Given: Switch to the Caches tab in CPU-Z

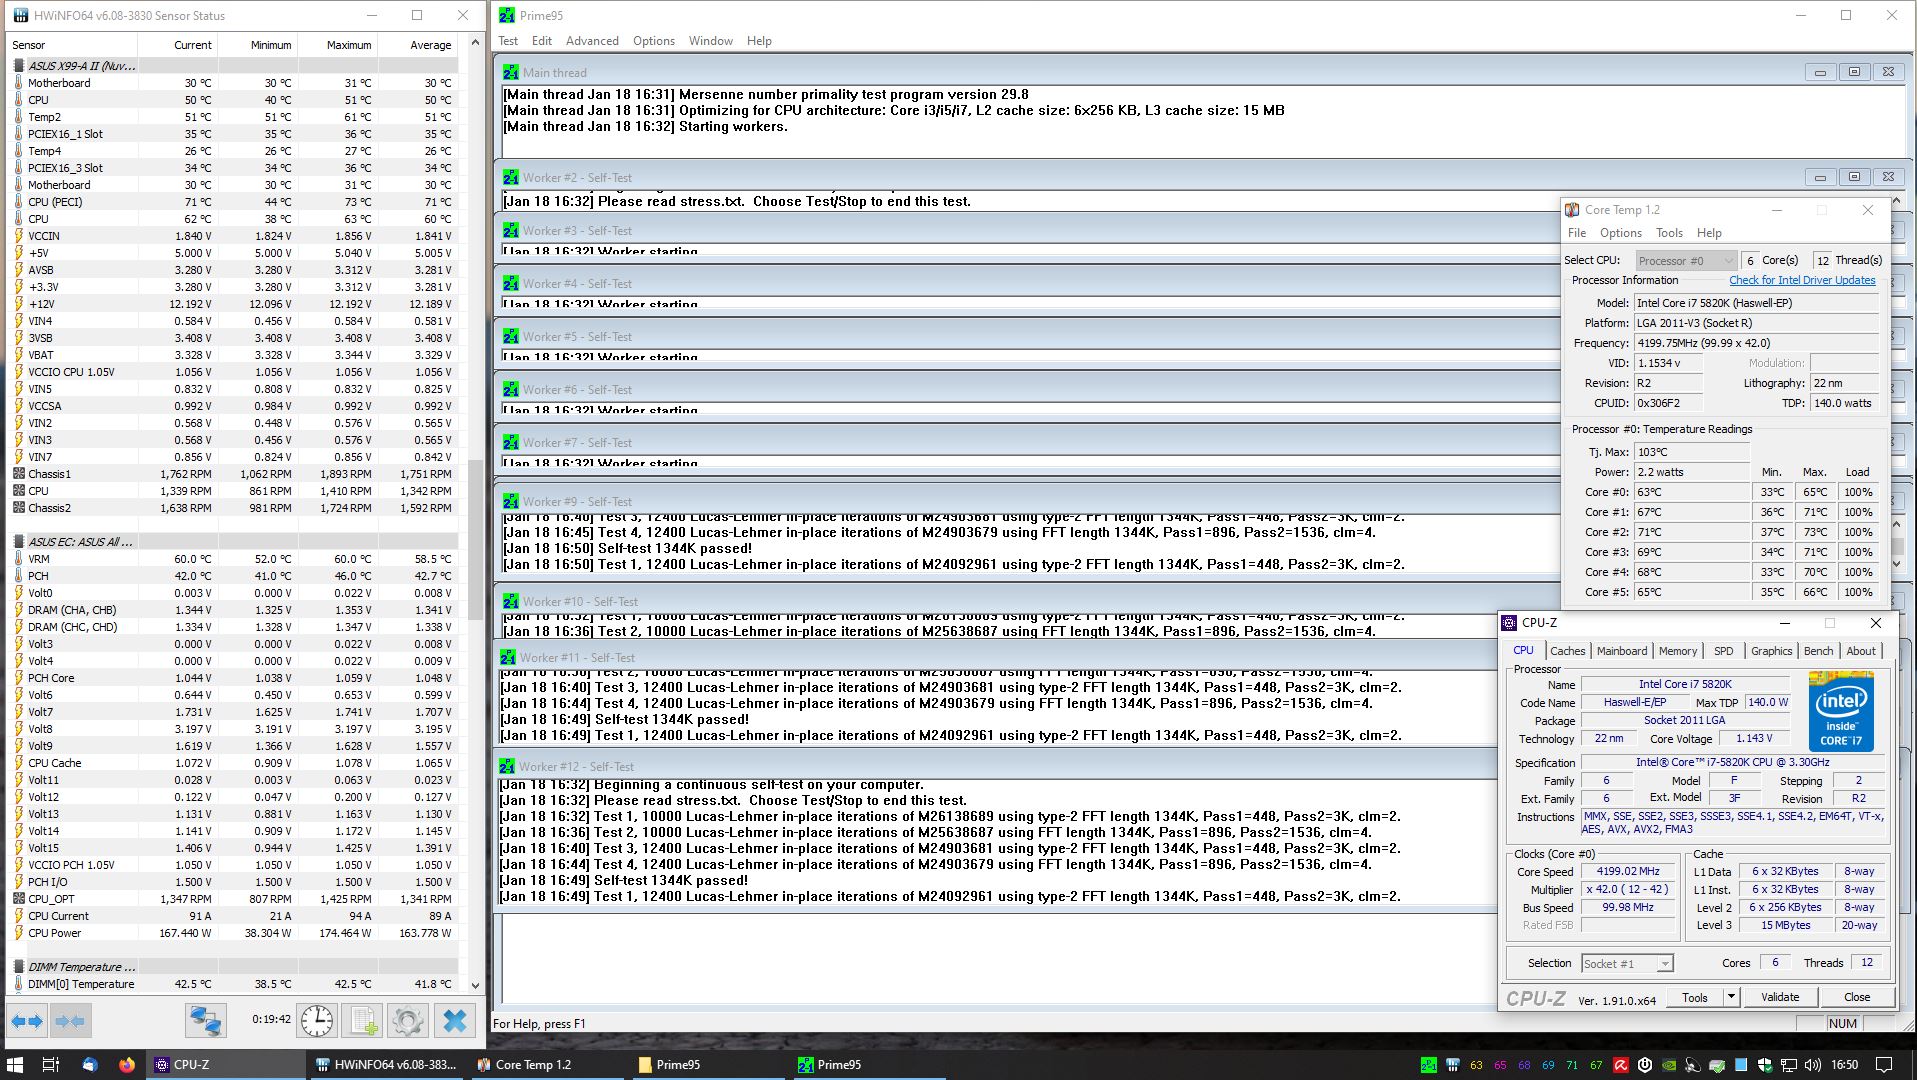Looking at the screenshot, I should click(x=1567, y=651).
